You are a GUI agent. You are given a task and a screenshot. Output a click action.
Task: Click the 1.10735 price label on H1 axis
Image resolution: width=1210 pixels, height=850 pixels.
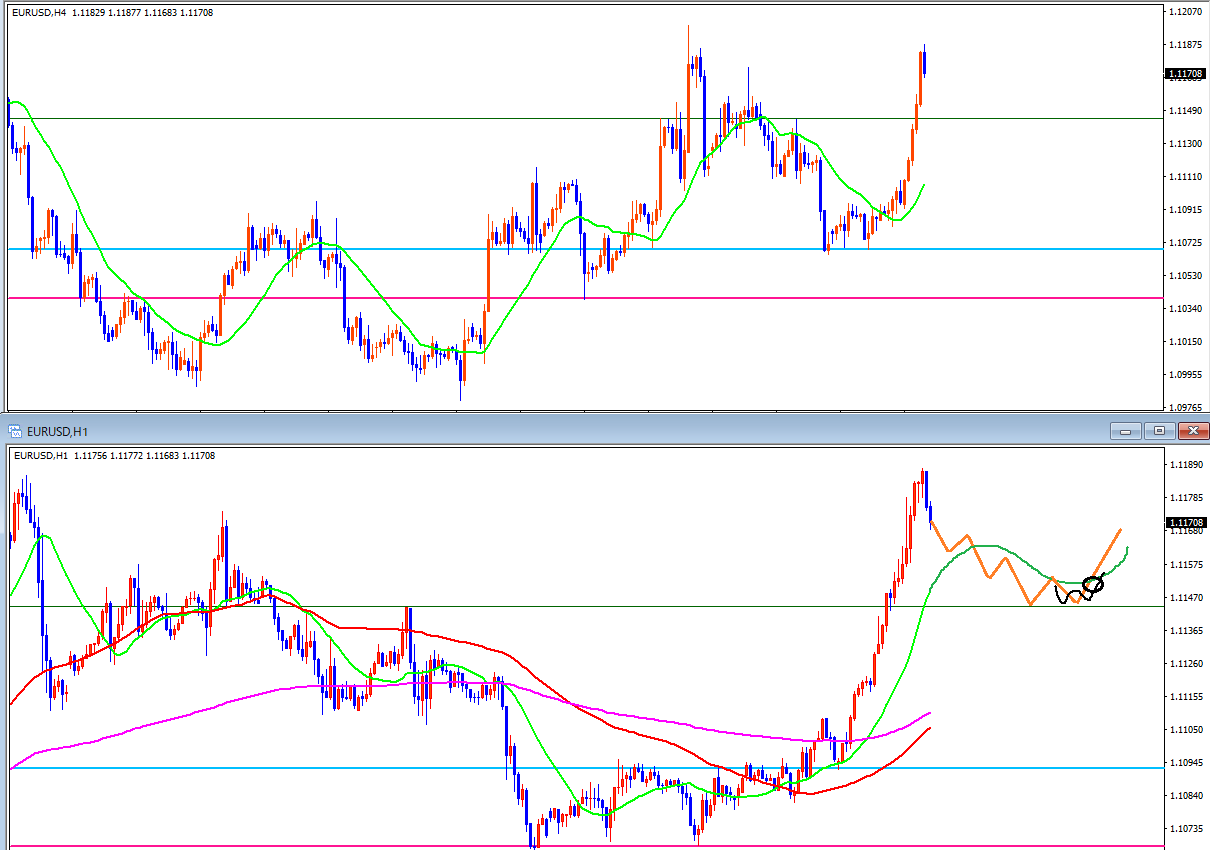[1185, 830]
